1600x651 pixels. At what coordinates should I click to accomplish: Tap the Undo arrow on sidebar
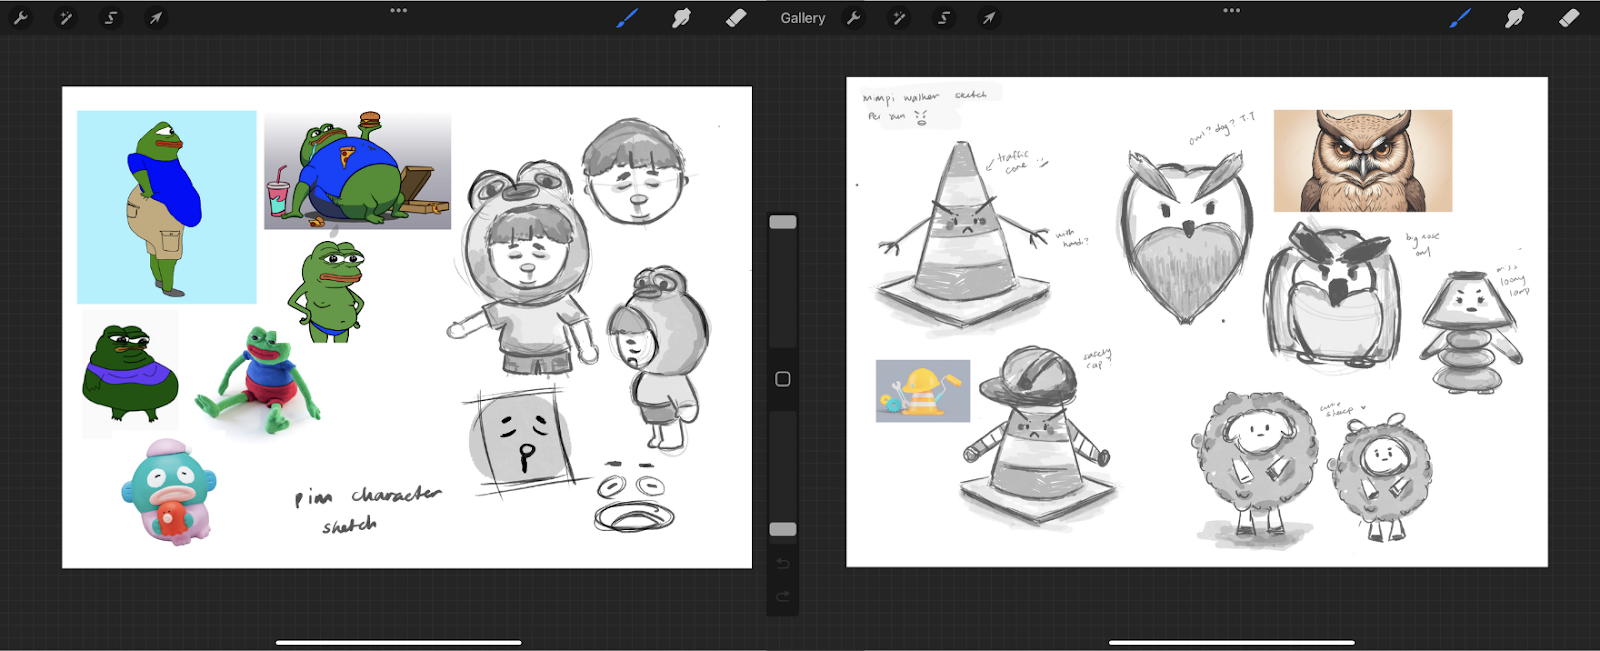[x=783, y=564]
